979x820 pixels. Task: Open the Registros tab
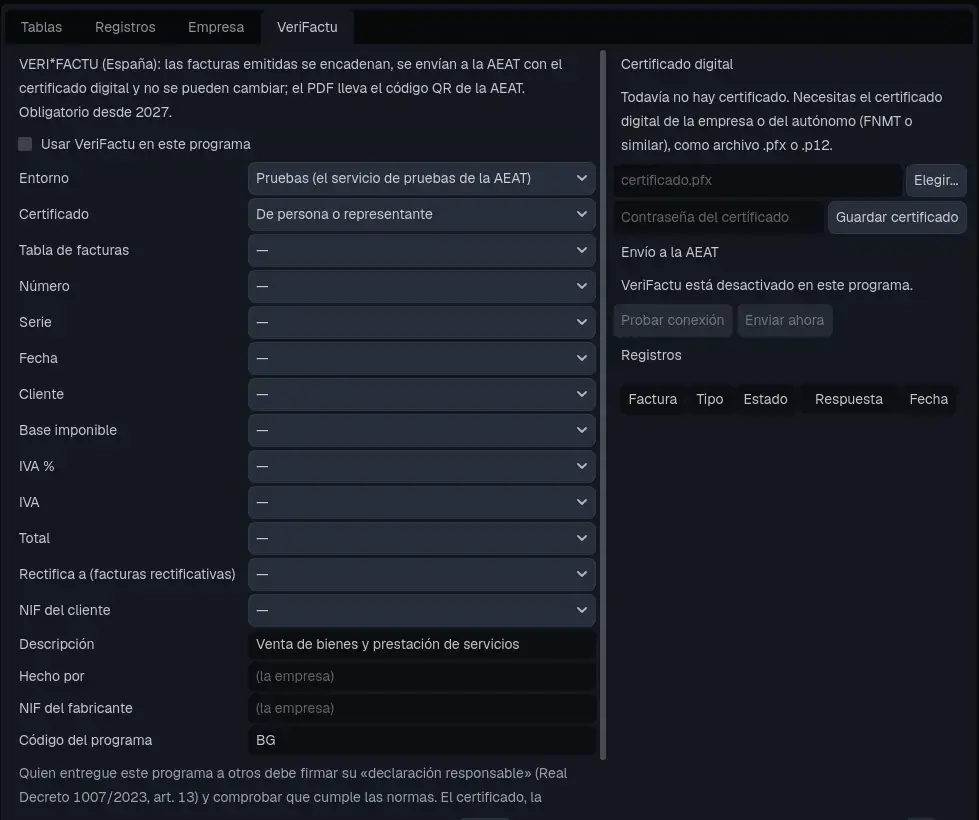click(x=125, y=27)
